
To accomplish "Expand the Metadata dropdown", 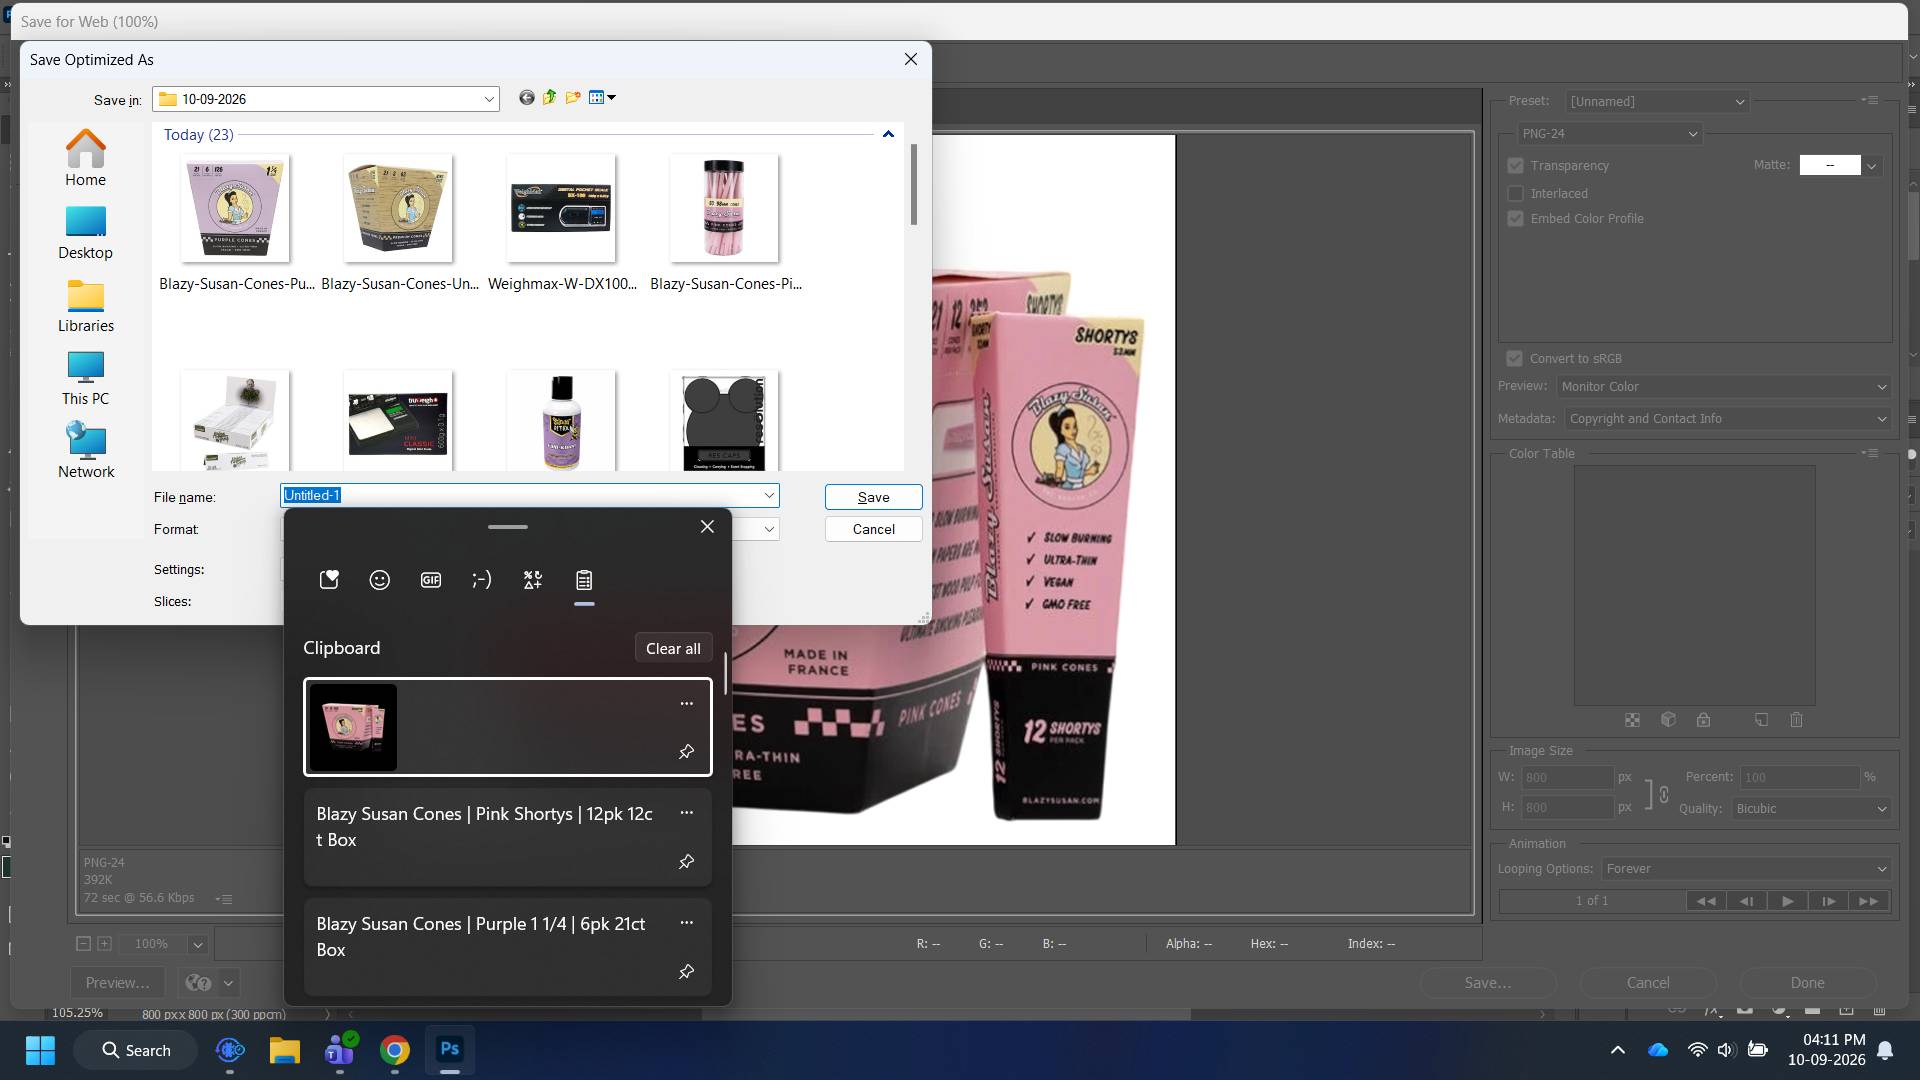I will pos(1727,419).
